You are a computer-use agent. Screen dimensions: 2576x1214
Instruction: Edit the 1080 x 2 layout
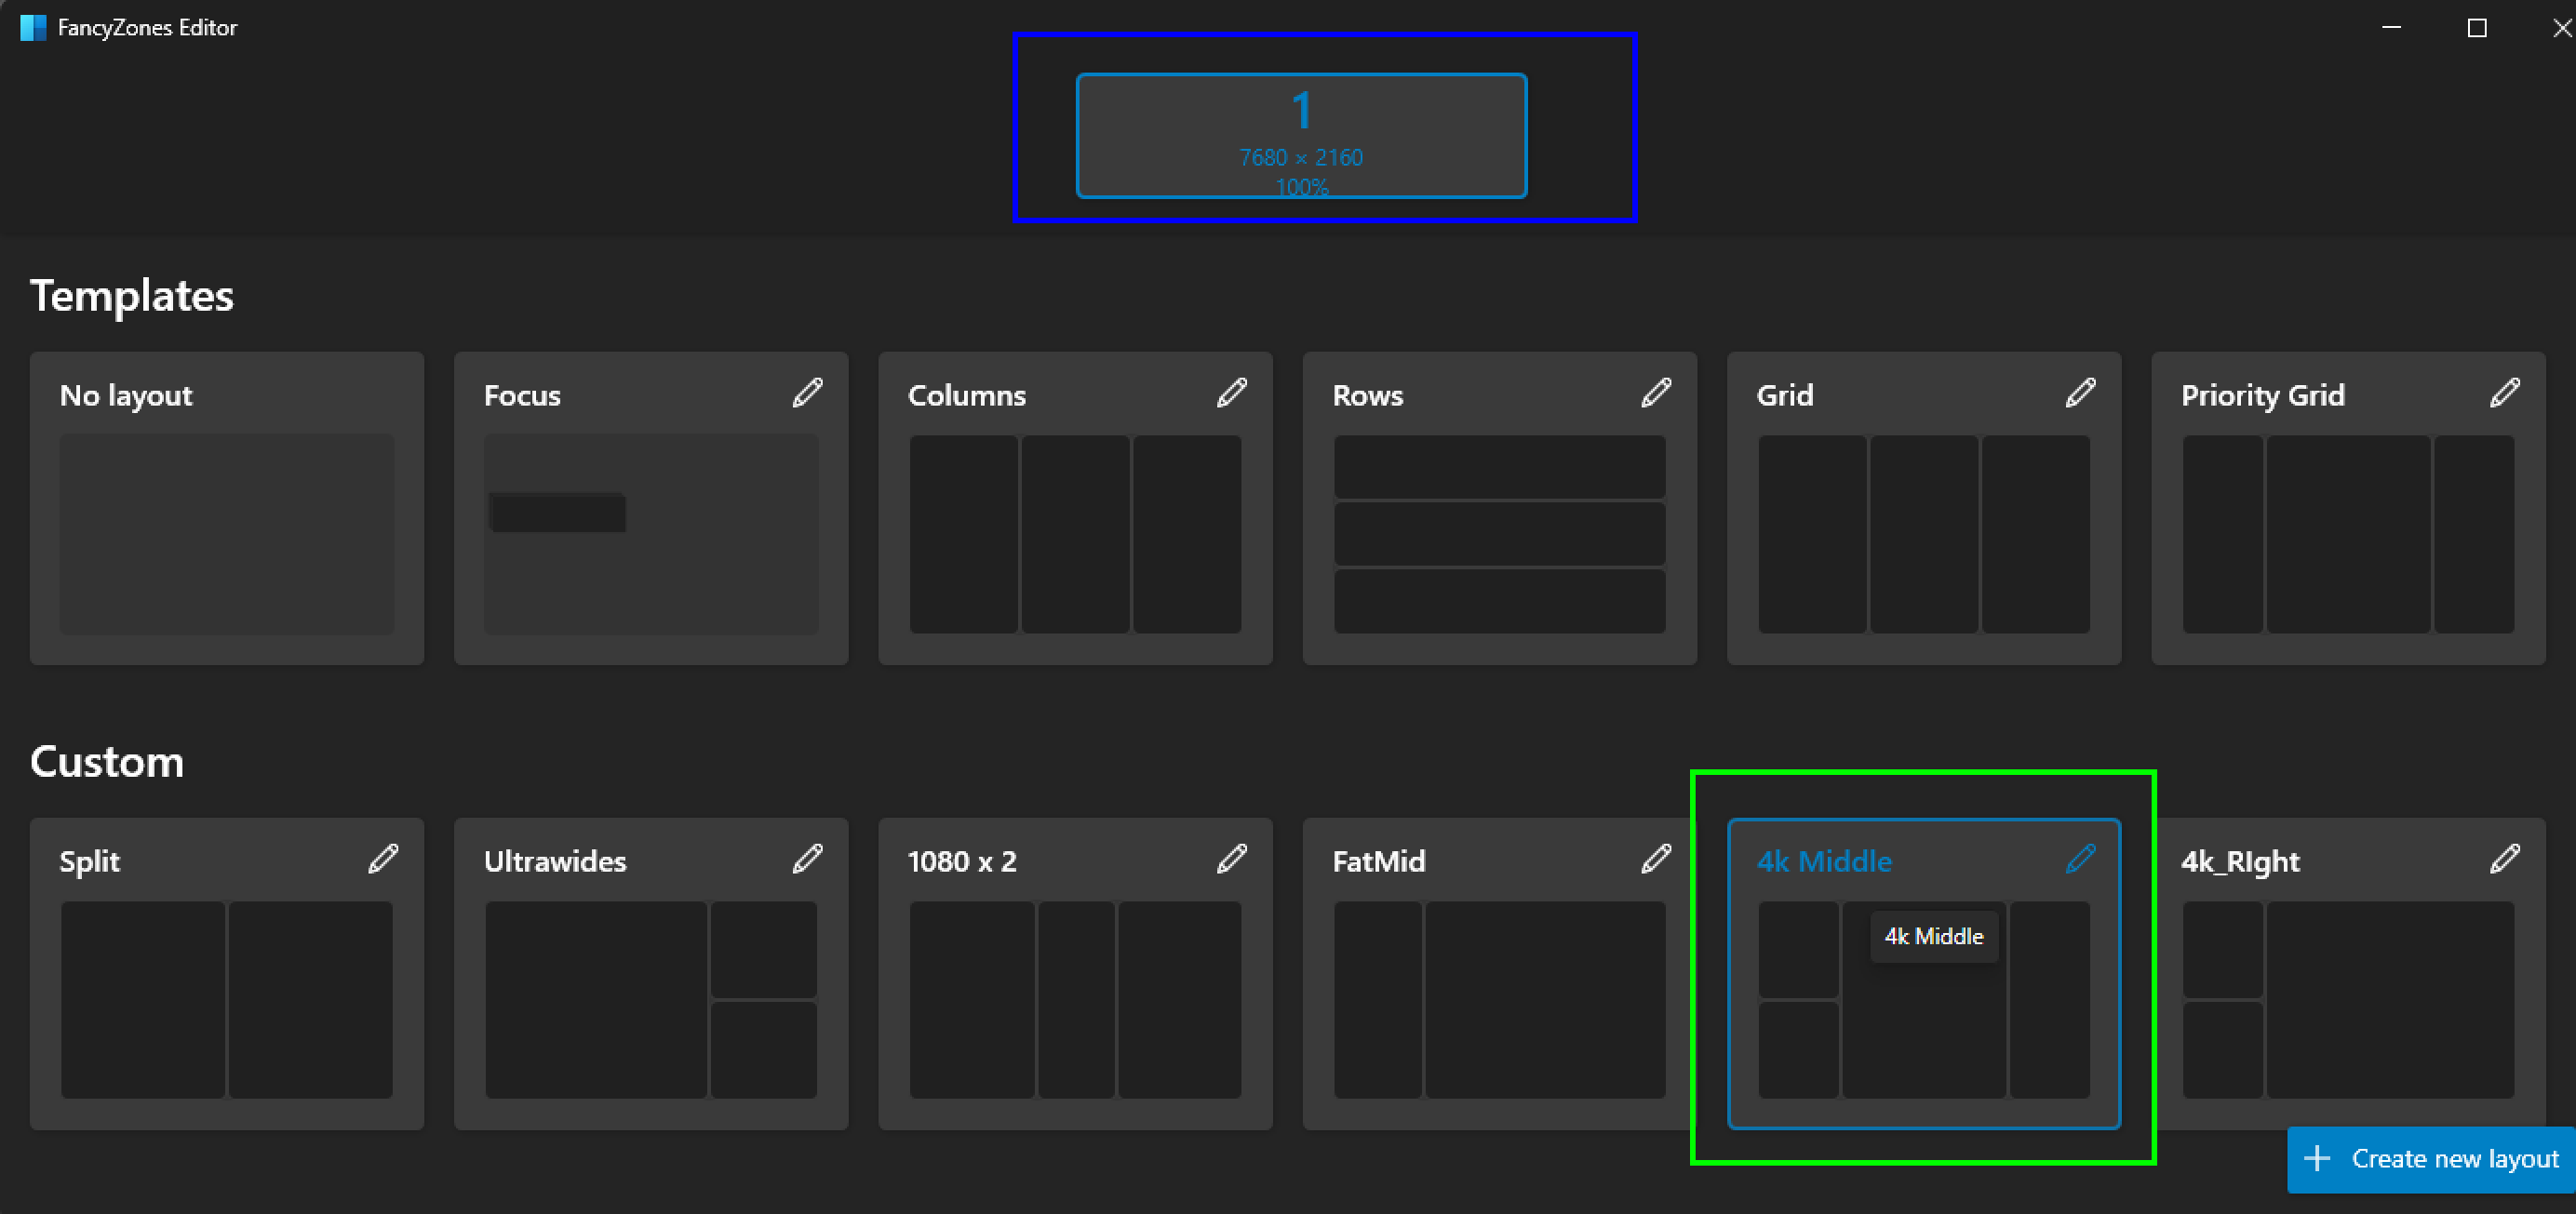[x=1233, y=858]
